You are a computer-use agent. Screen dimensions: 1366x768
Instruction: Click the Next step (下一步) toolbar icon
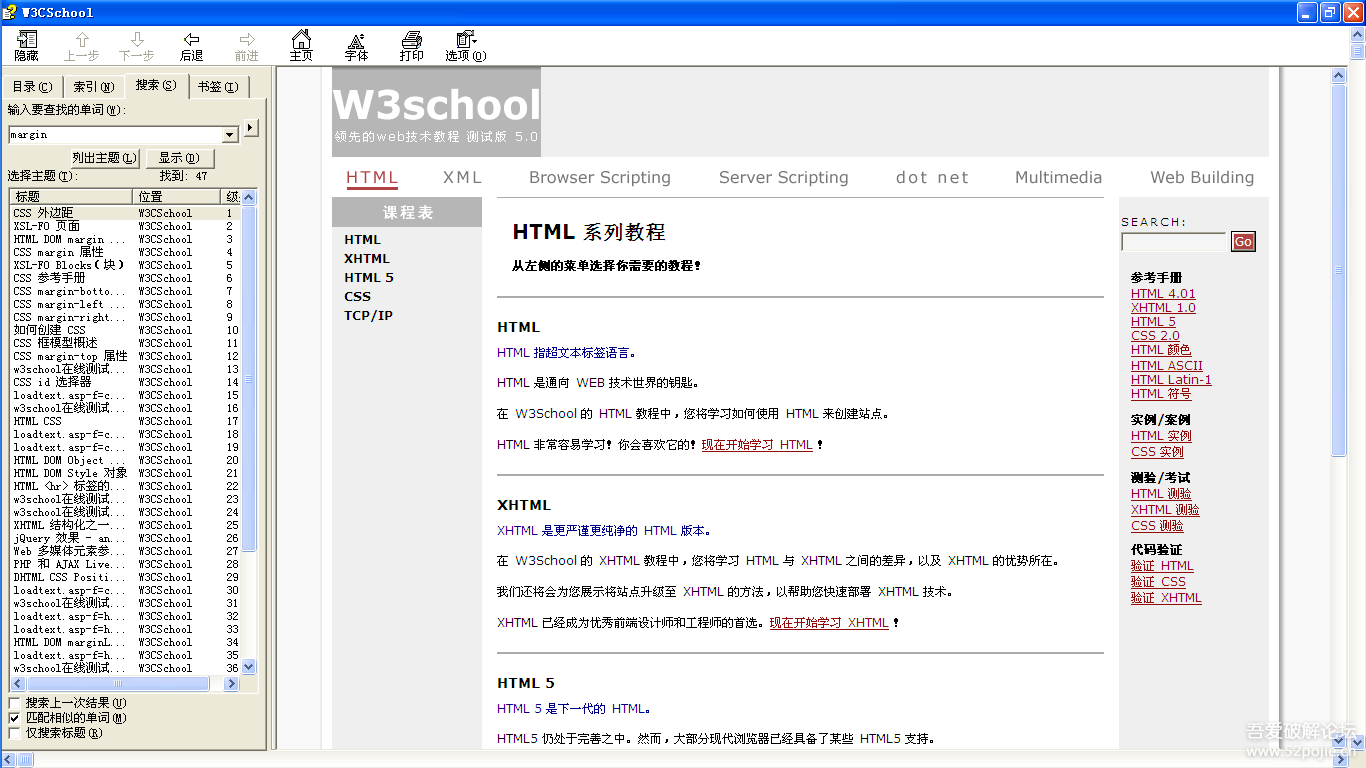[137, 46]
